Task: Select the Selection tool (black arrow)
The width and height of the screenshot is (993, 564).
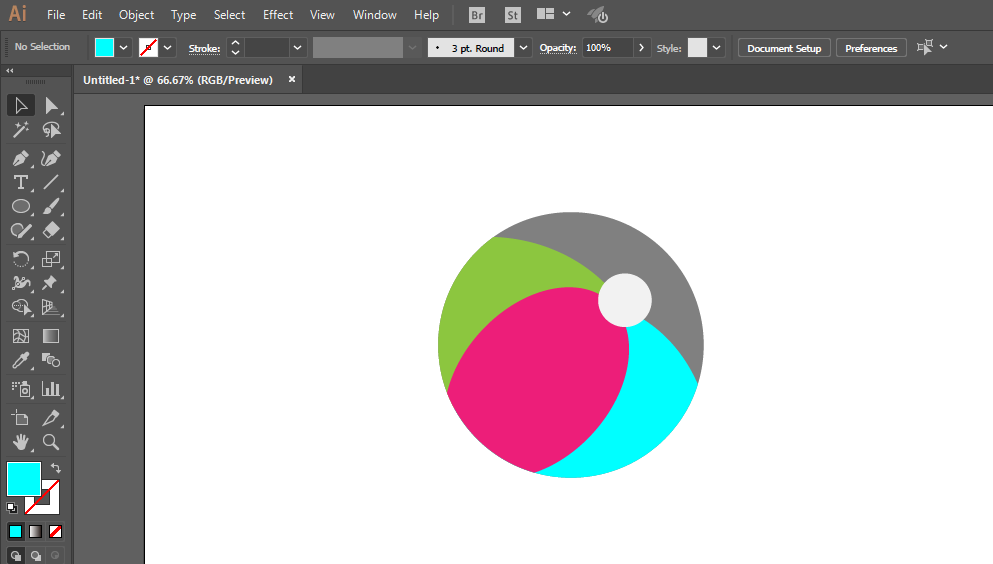Action: 21,105
